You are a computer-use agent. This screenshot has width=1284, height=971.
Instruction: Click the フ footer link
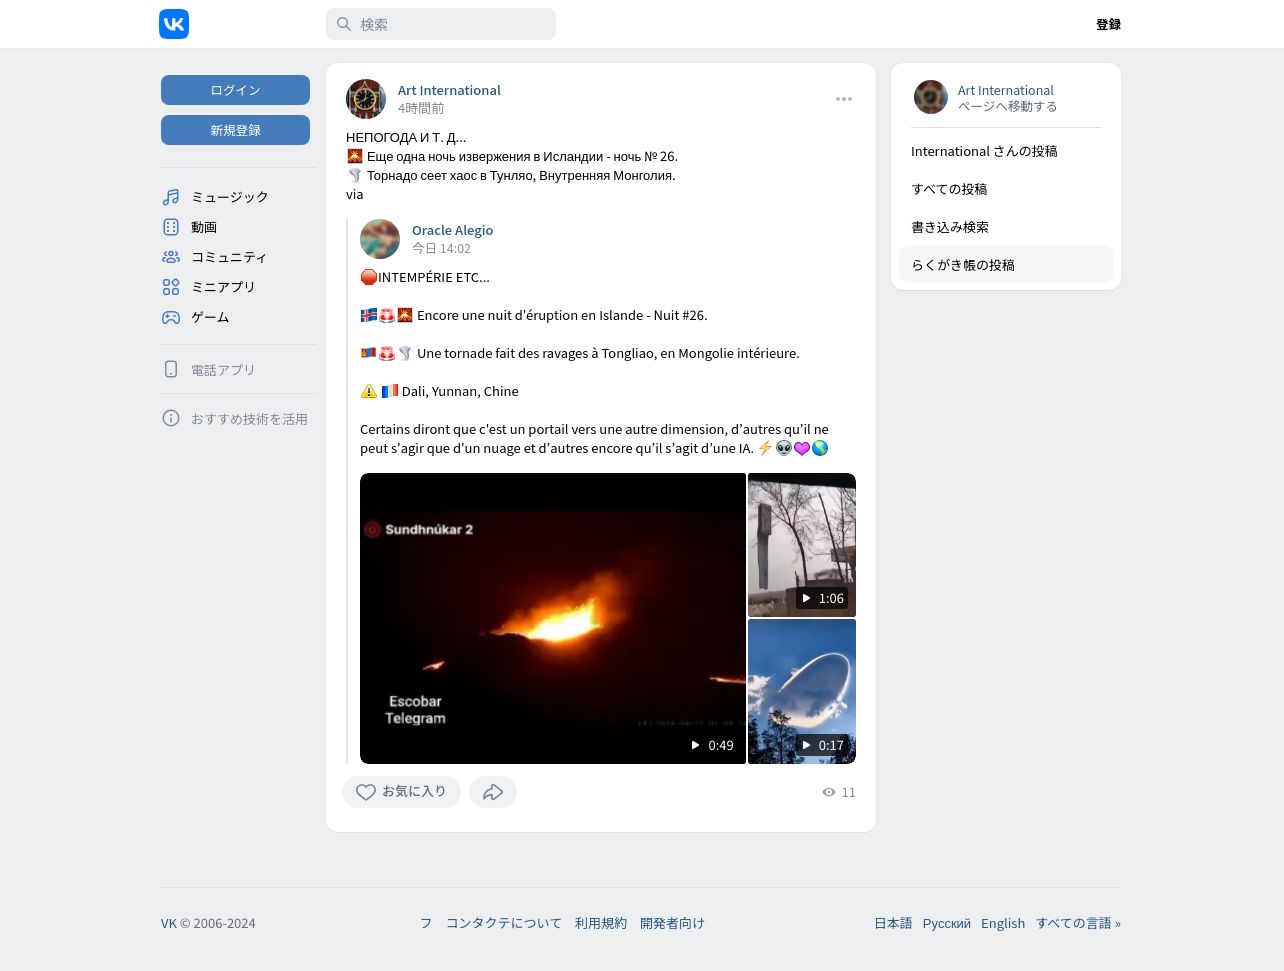426,923
